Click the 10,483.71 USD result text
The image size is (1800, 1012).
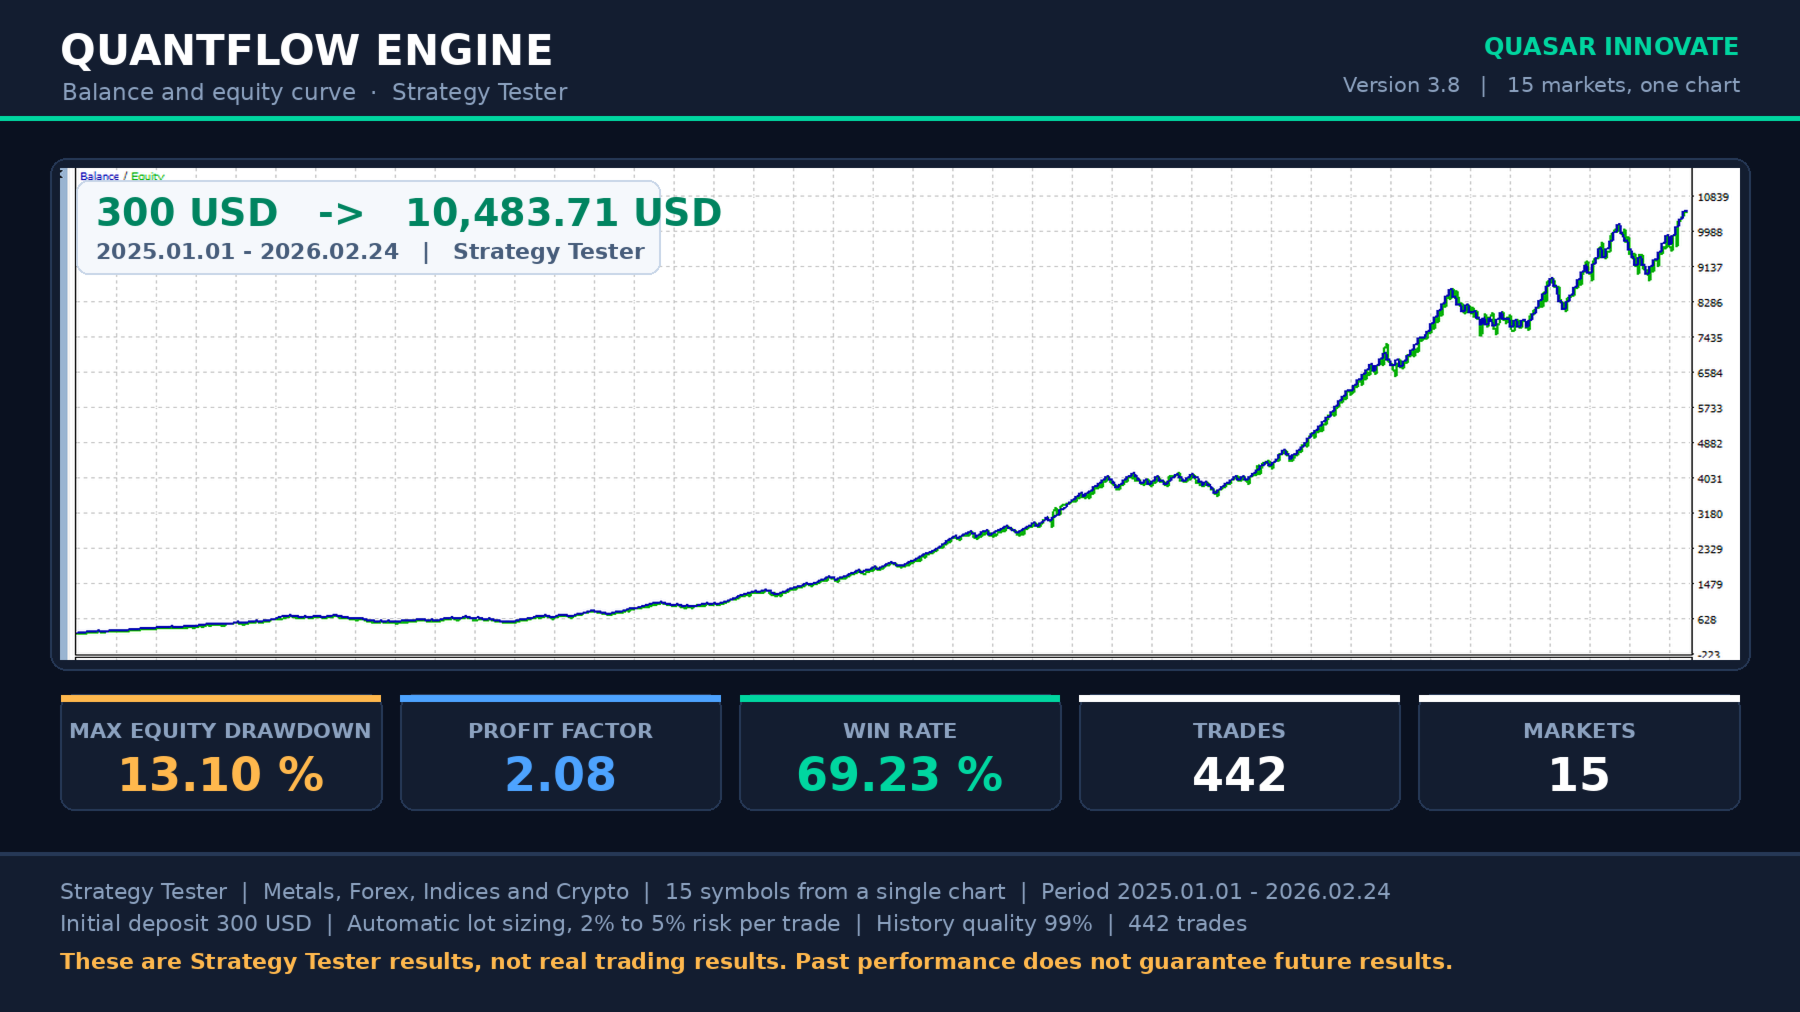coord(563,212)
